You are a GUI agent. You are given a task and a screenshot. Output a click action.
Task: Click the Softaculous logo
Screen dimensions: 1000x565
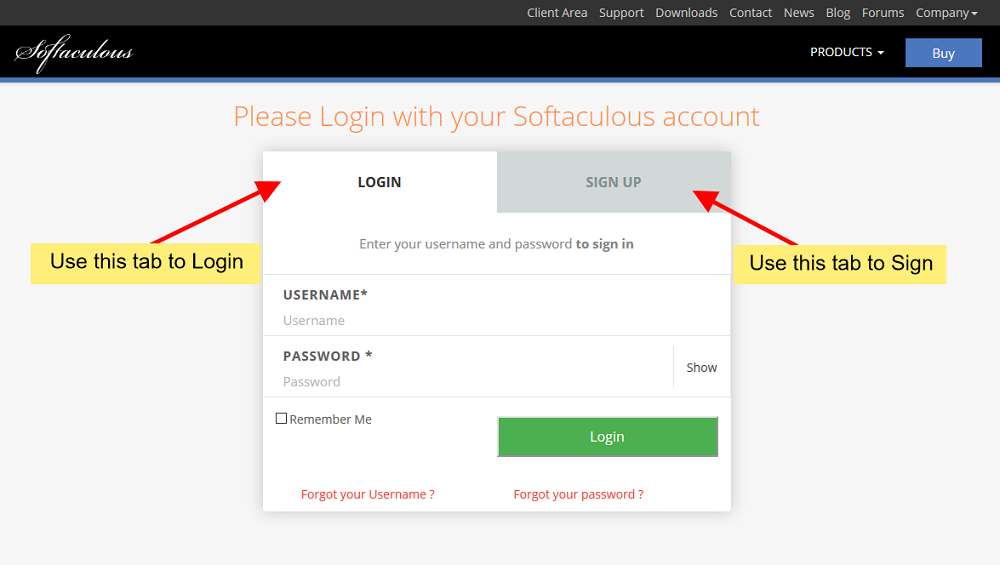(x=74, y=52)
